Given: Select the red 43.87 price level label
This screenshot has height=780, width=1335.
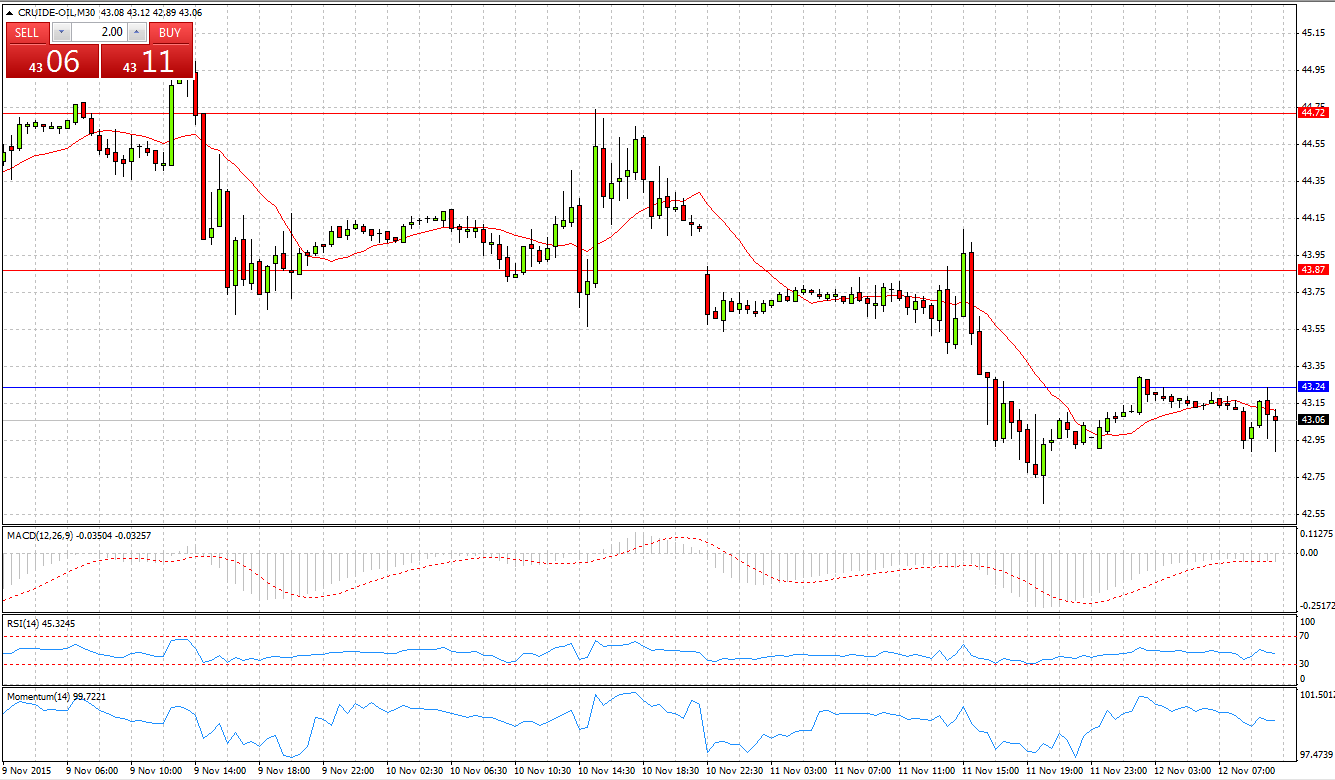Looking at the screenshot, I should (x=1313, y=270).
